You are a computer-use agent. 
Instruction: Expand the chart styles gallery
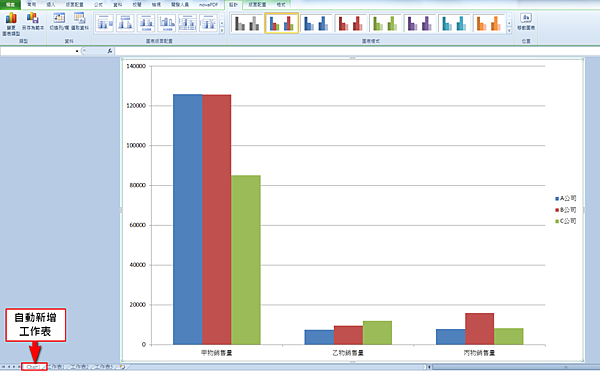click(x=509, y=31)
